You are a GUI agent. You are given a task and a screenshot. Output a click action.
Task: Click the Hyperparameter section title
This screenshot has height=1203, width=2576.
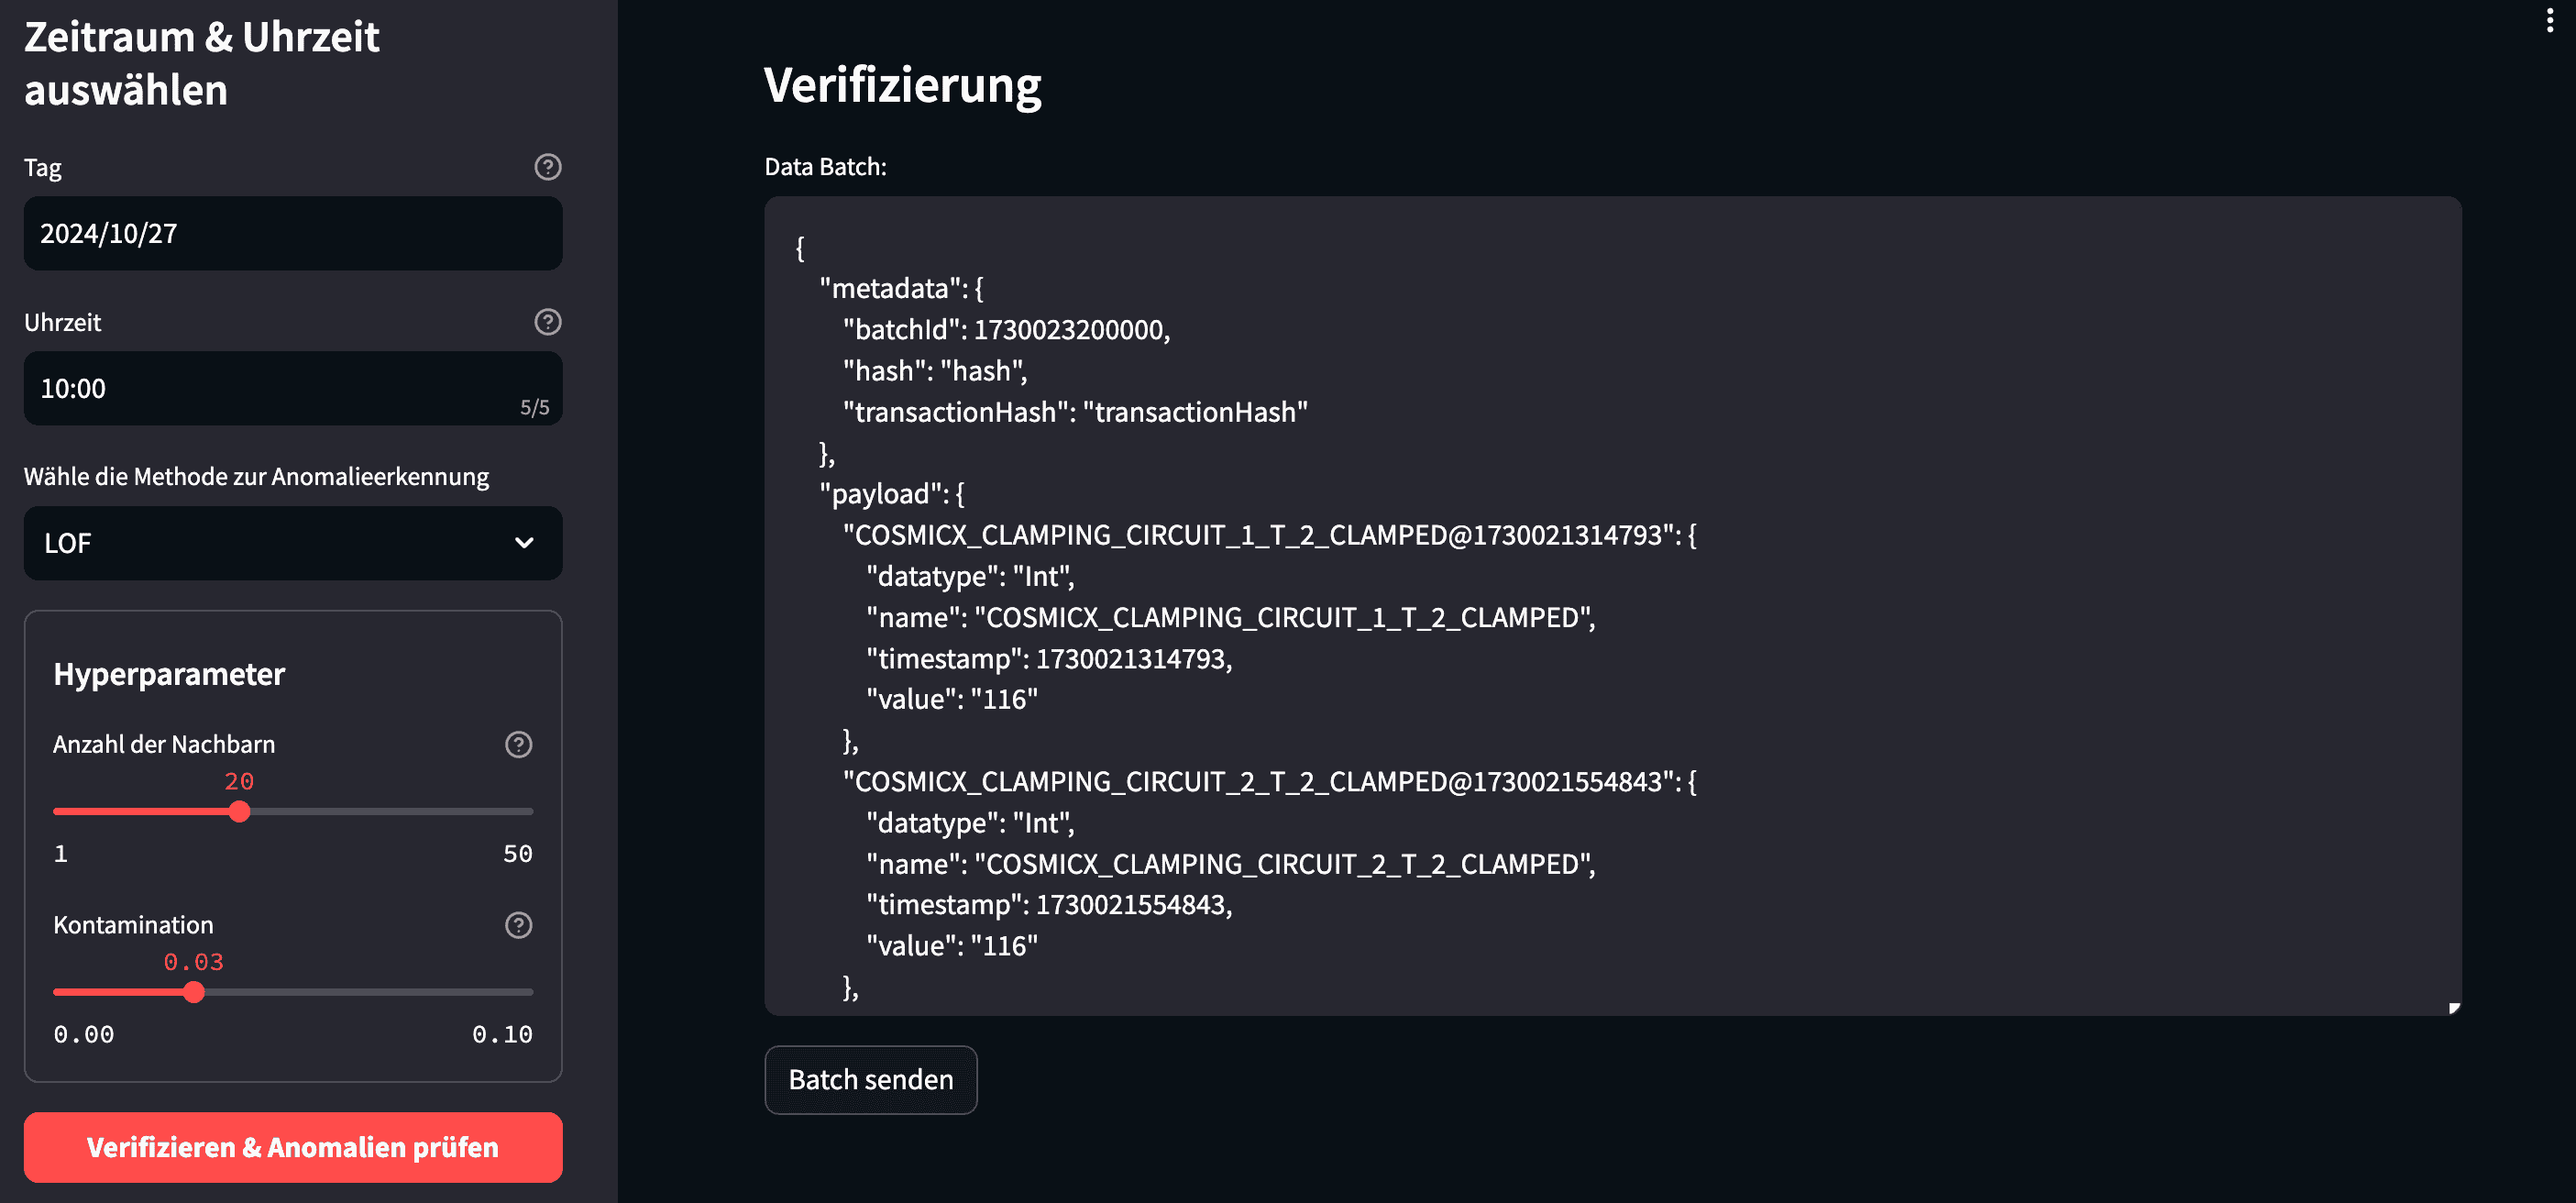click(x=169, y=674)
